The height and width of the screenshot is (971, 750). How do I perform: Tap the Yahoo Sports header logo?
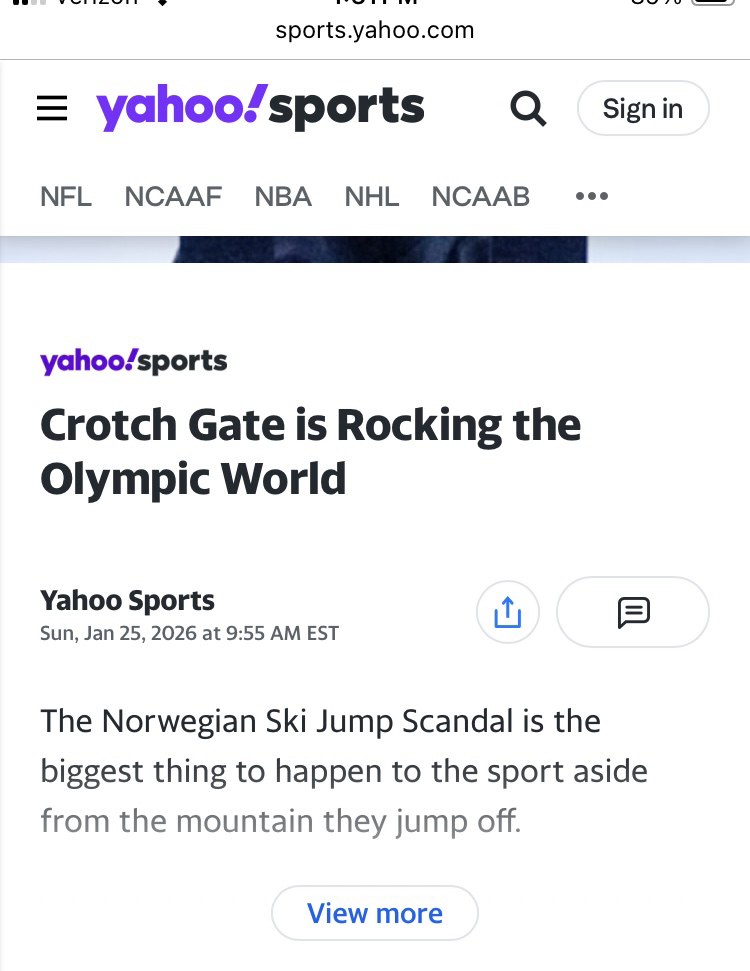pos(260,108)
